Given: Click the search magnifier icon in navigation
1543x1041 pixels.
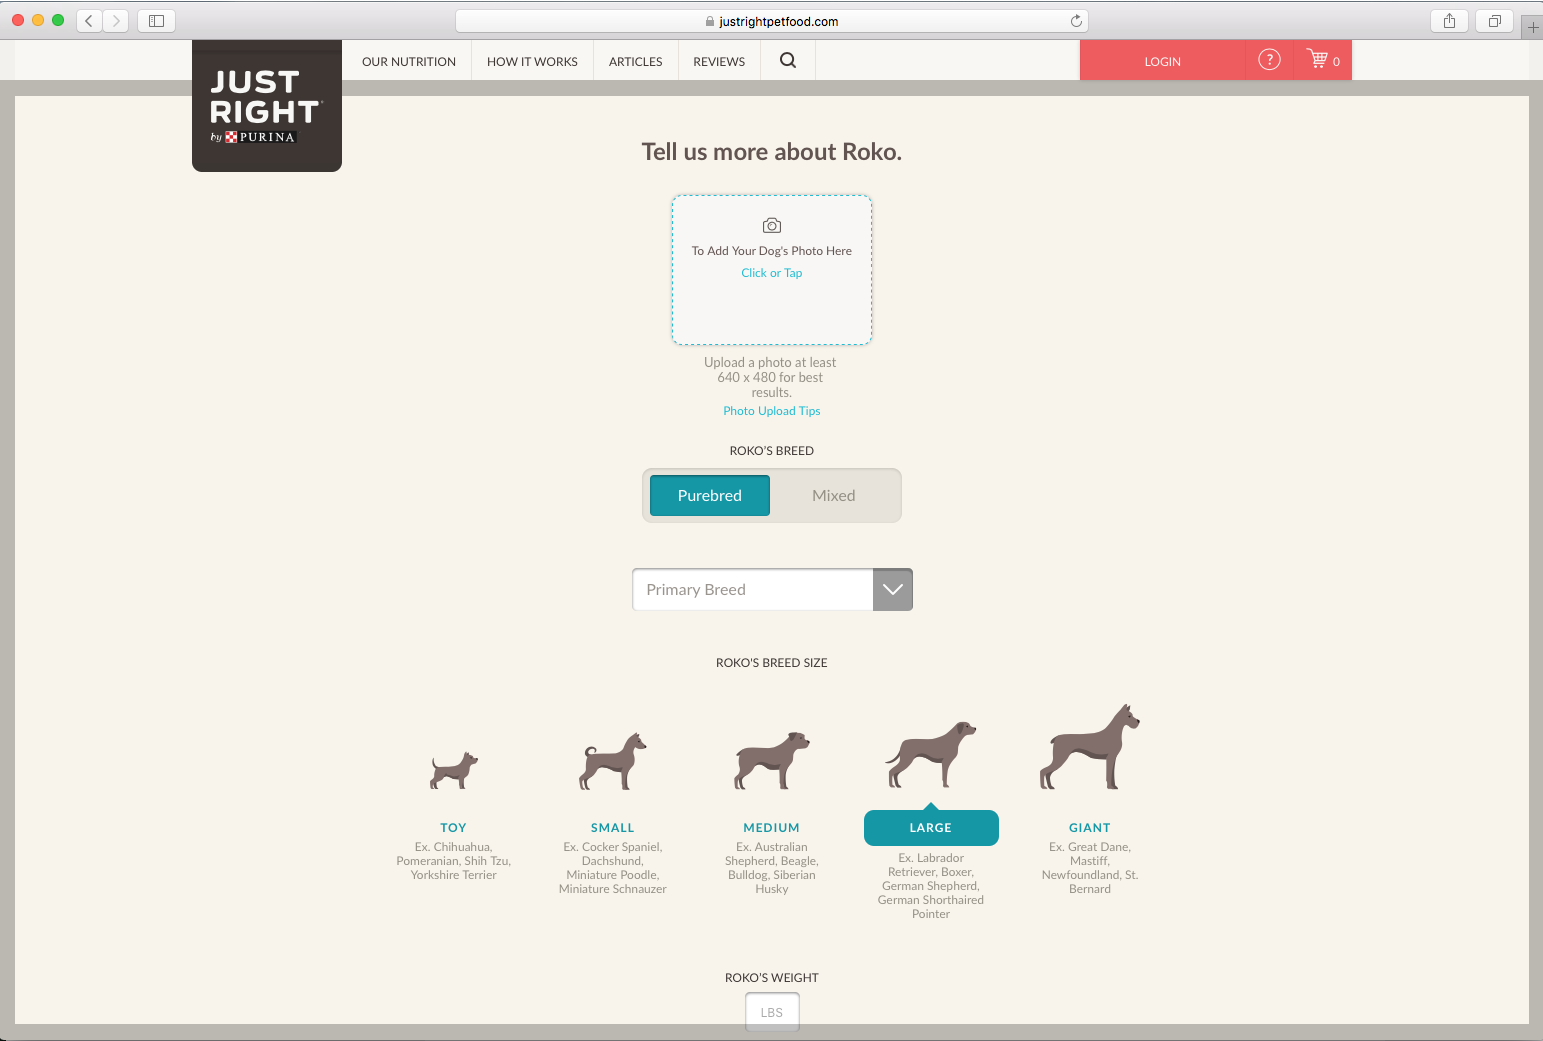Looking at the screenshot, I should coord(788,60).
